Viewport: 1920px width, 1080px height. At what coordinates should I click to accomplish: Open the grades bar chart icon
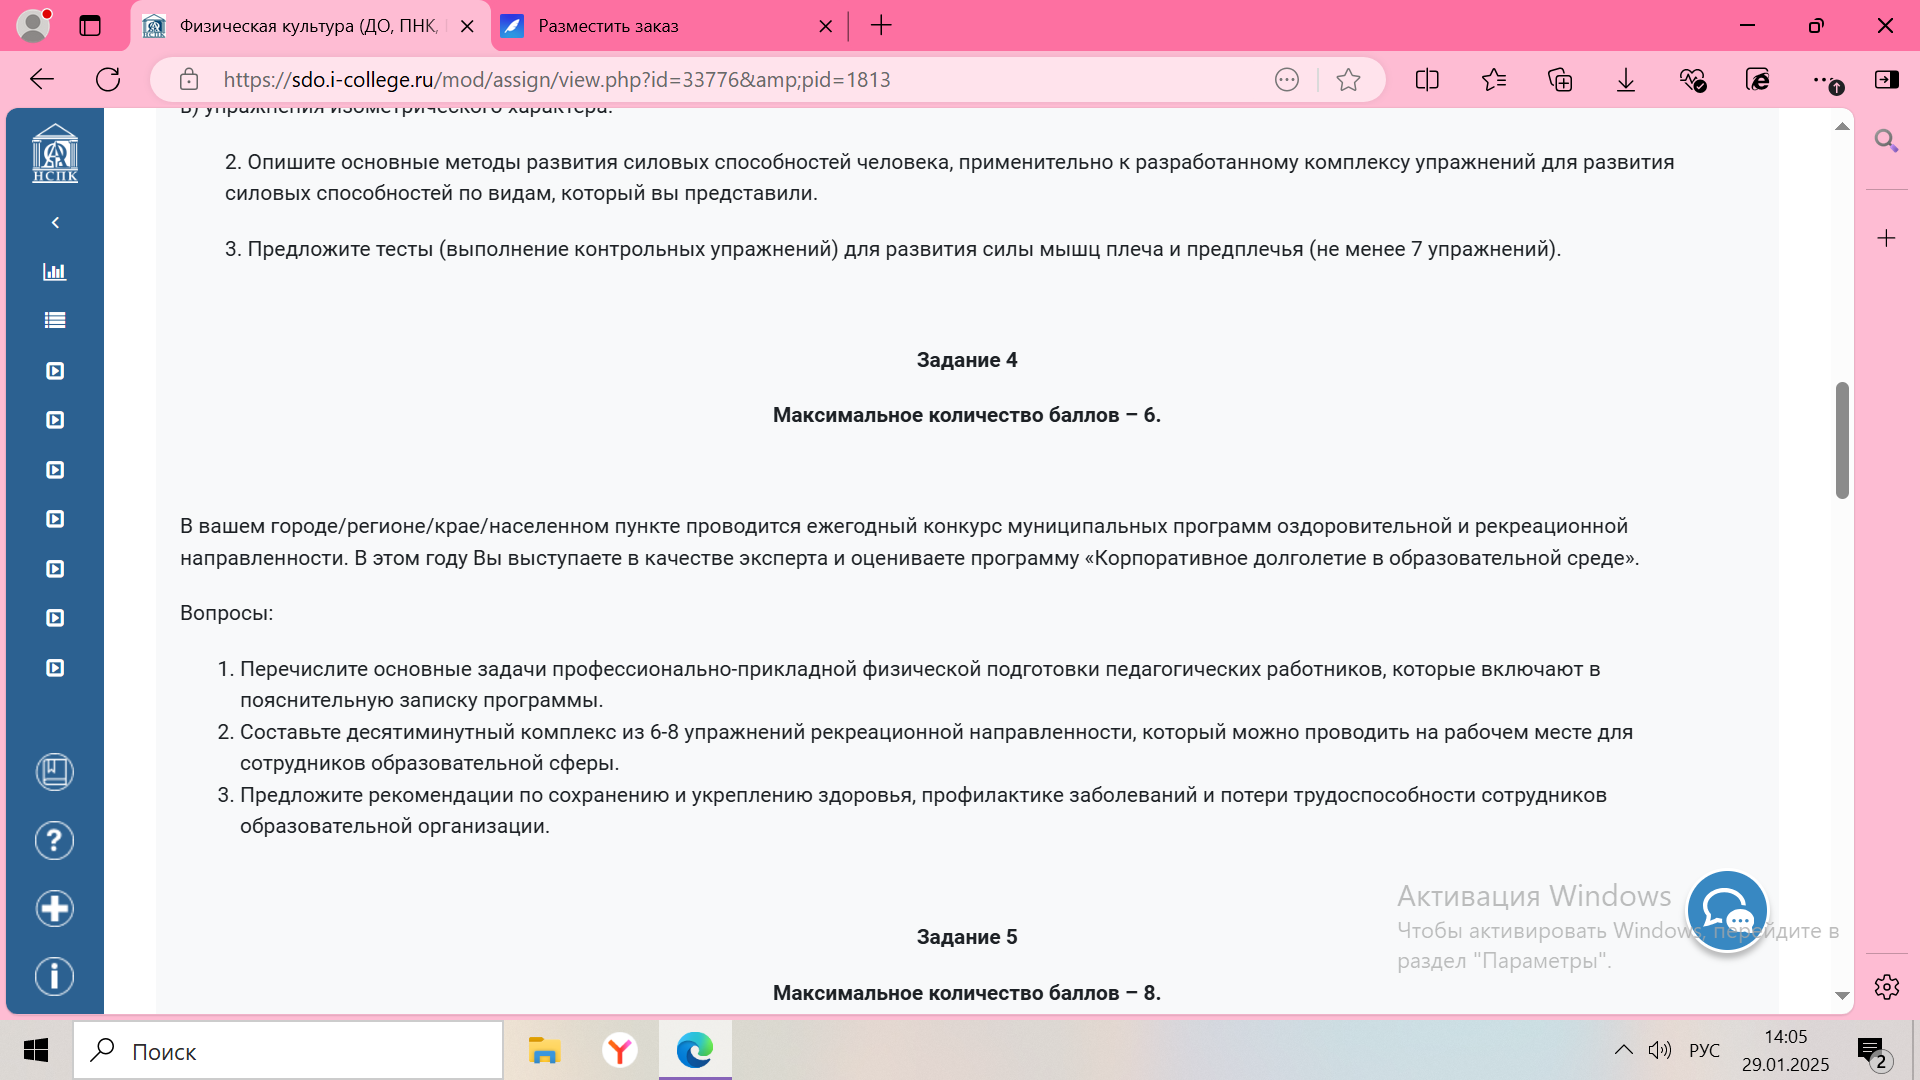55,272
